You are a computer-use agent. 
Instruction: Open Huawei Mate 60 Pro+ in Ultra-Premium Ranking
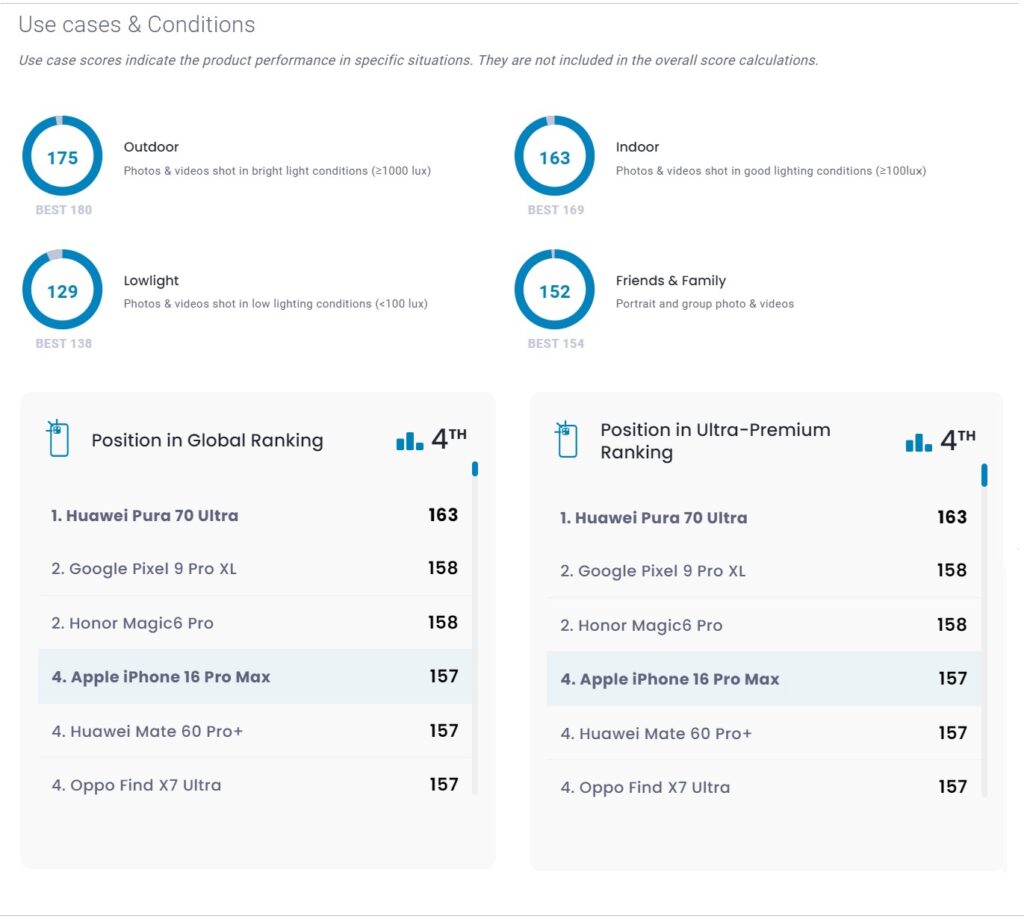(656, 733)
